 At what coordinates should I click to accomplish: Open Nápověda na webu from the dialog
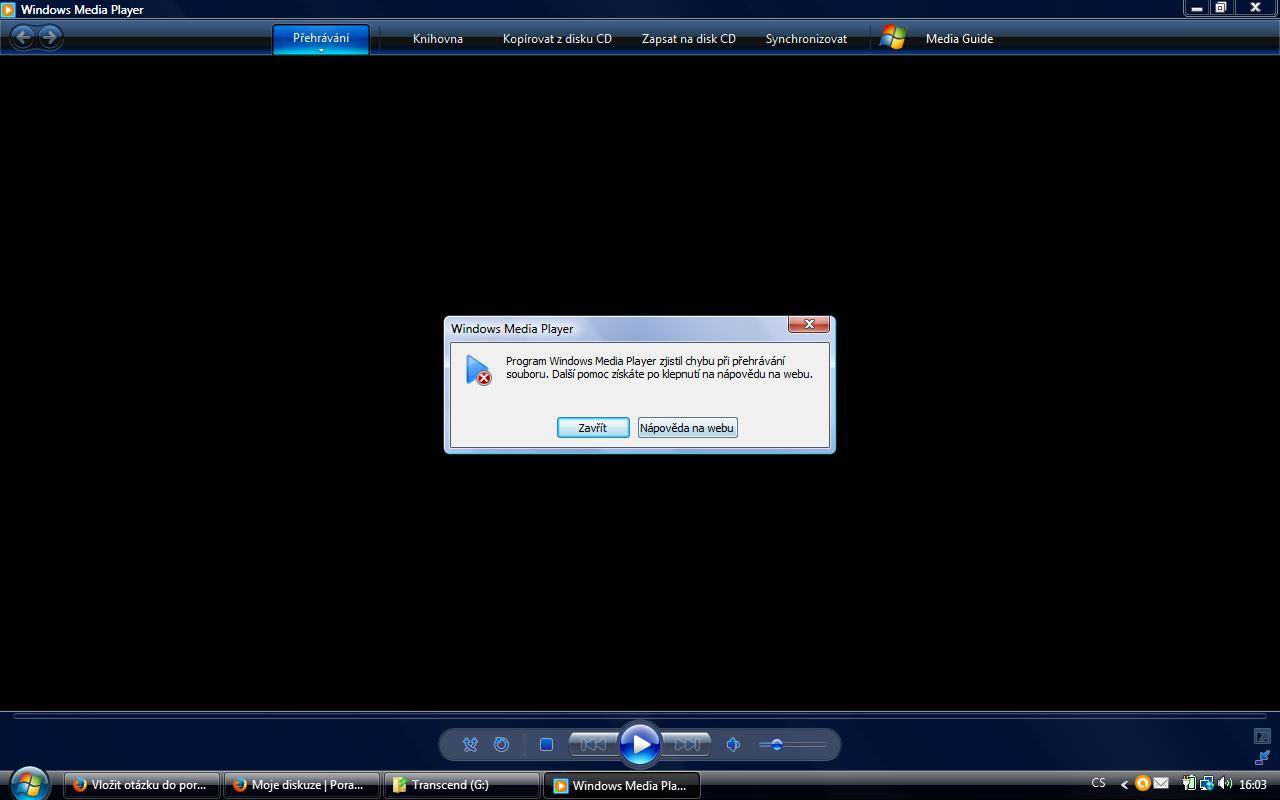pyautogui.click(x=687, y=427)
